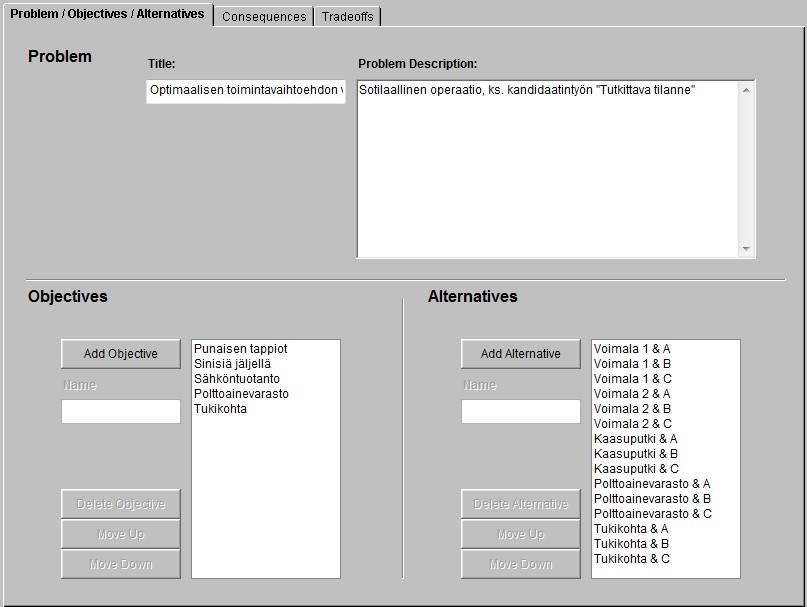
Task: Click the Delete Objective button
Action: (121, 504)
